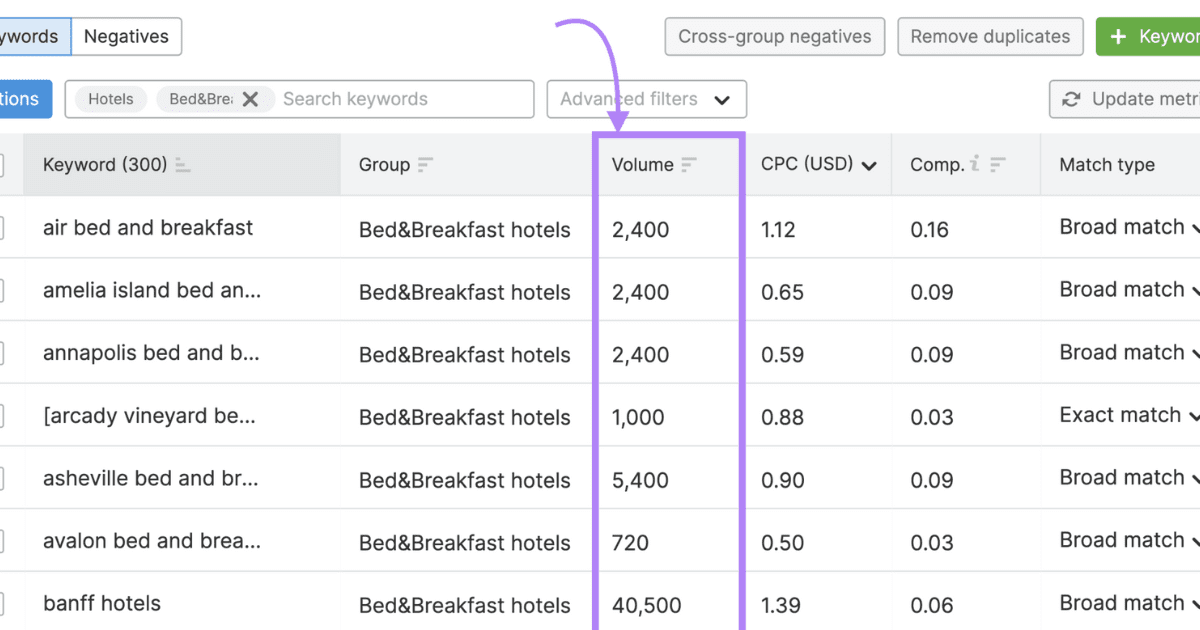
Task: Click CPC value 1.12
Action: pyautogui.click(x=778, y=230)
